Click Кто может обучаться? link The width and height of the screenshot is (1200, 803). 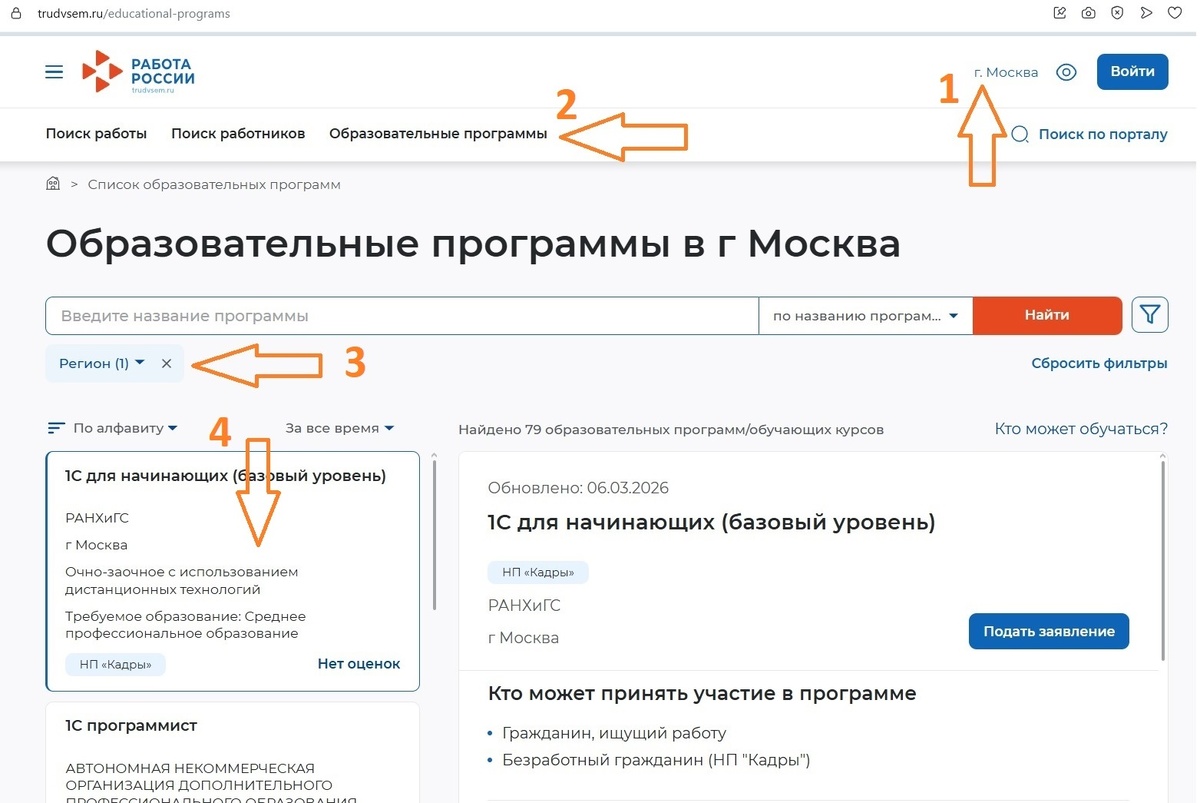click(x=1081, y=429)
